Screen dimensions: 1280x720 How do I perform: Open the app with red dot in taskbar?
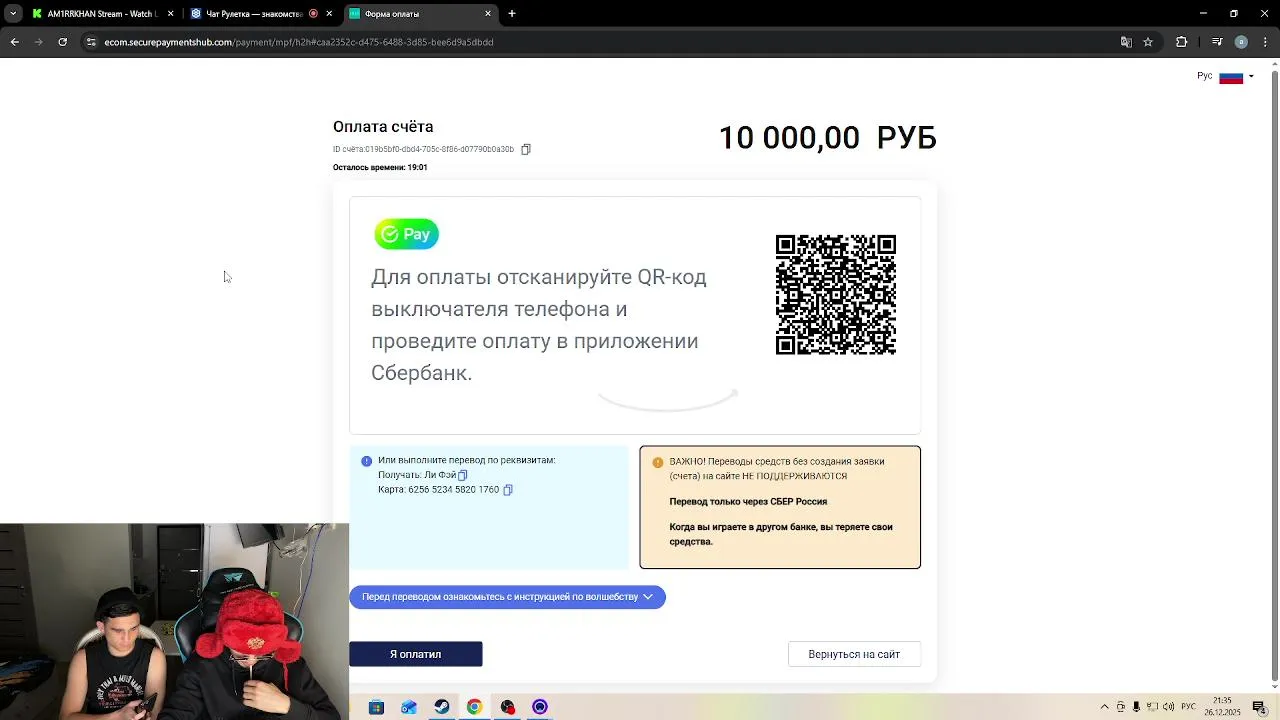coord(507,707)
